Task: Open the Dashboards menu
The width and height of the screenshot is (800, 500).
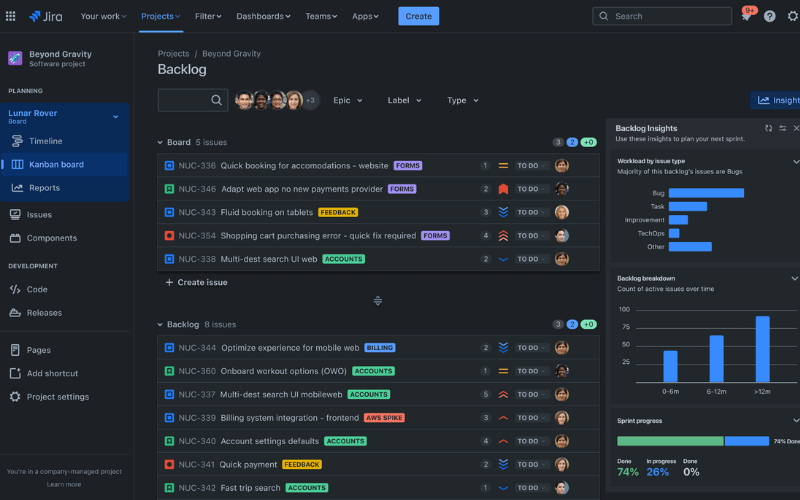Action: point(263,16)
